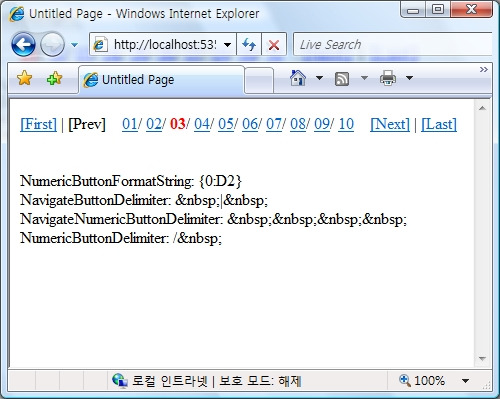Focus the Live Search box

pyautogui.click(x=393, y=44)
